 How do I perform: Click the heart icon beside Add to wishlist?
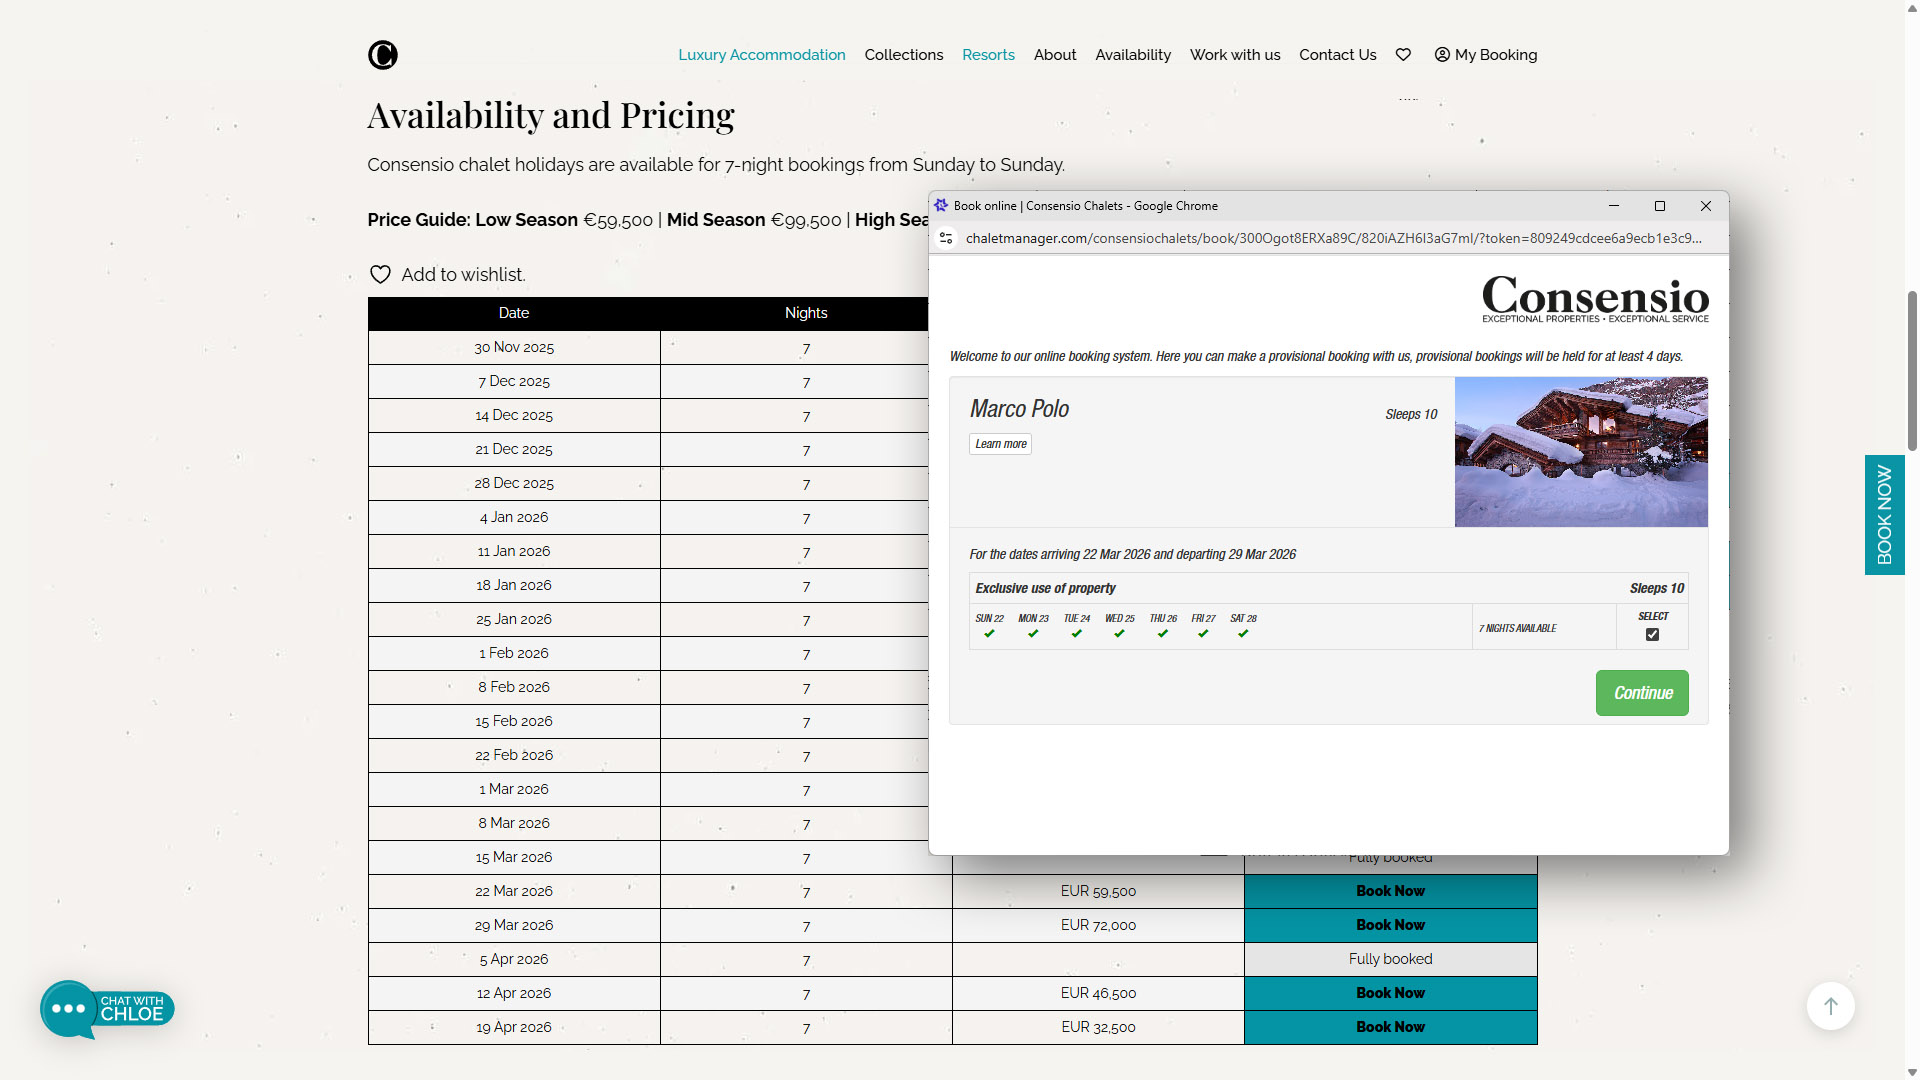pyautogui.click(x=380, y=275)
